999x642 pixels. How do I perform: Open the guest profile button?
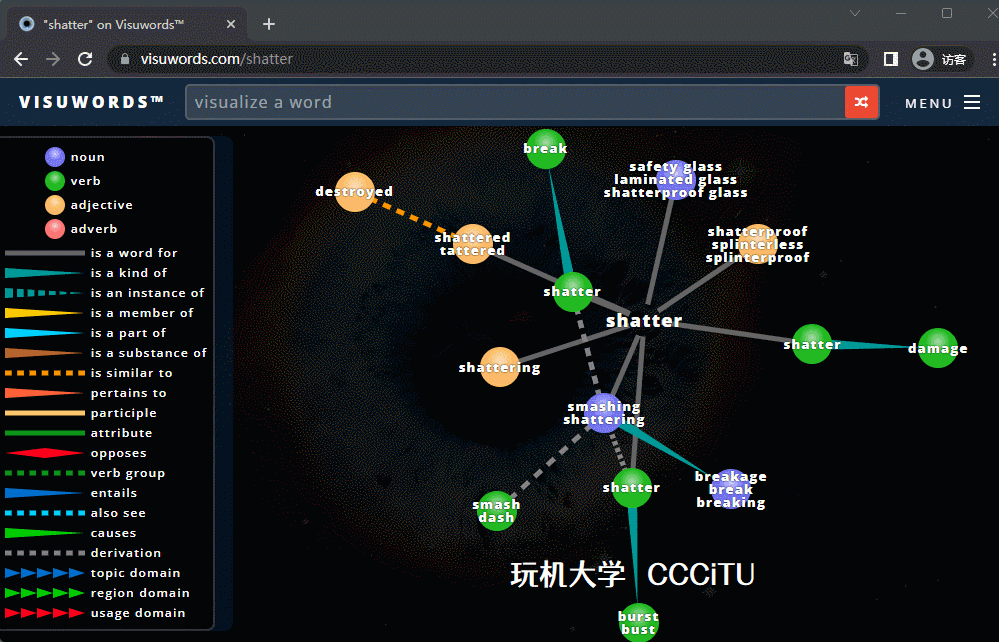(x=939, y=59)
